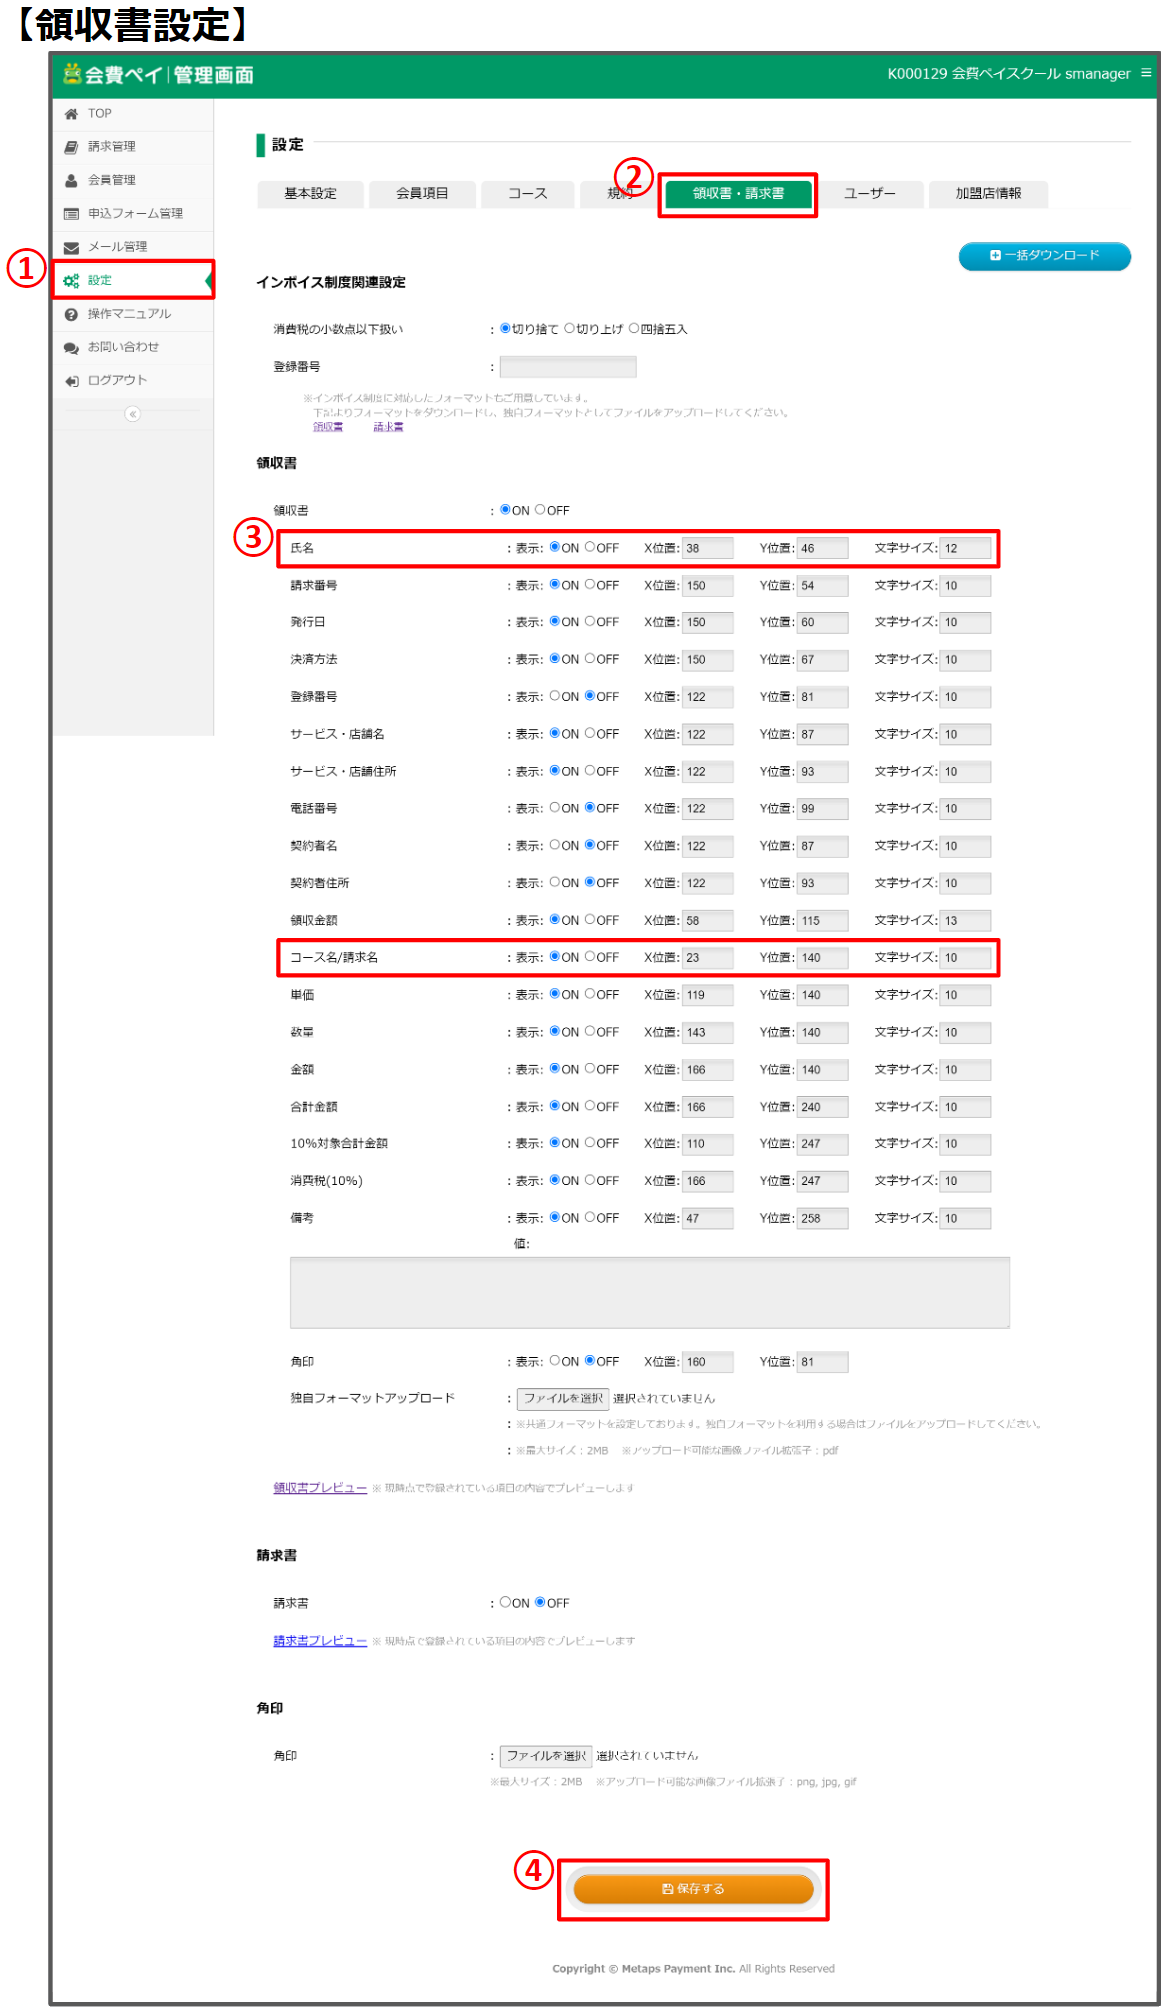Open the 加盟店情報 tab
The image size is (1167, 2008).
click(988, 194)
